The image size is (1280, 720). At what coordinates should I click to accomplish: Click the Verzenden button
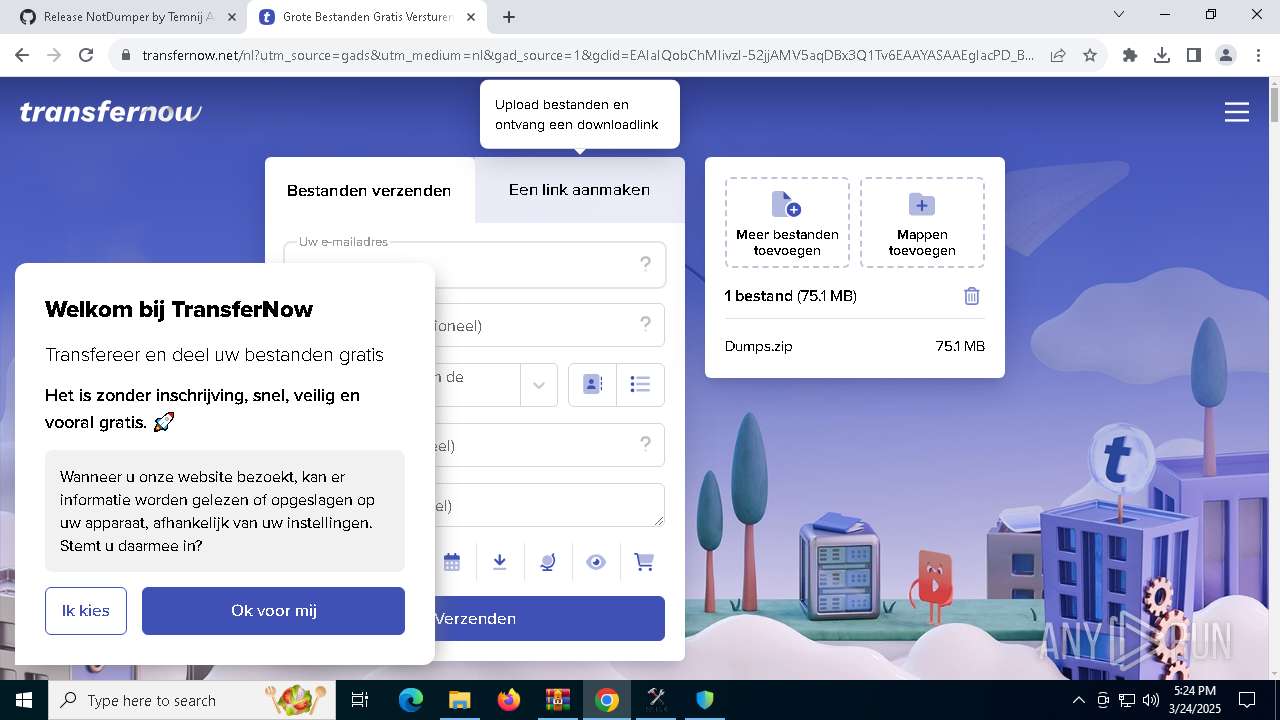pos(475,618)
